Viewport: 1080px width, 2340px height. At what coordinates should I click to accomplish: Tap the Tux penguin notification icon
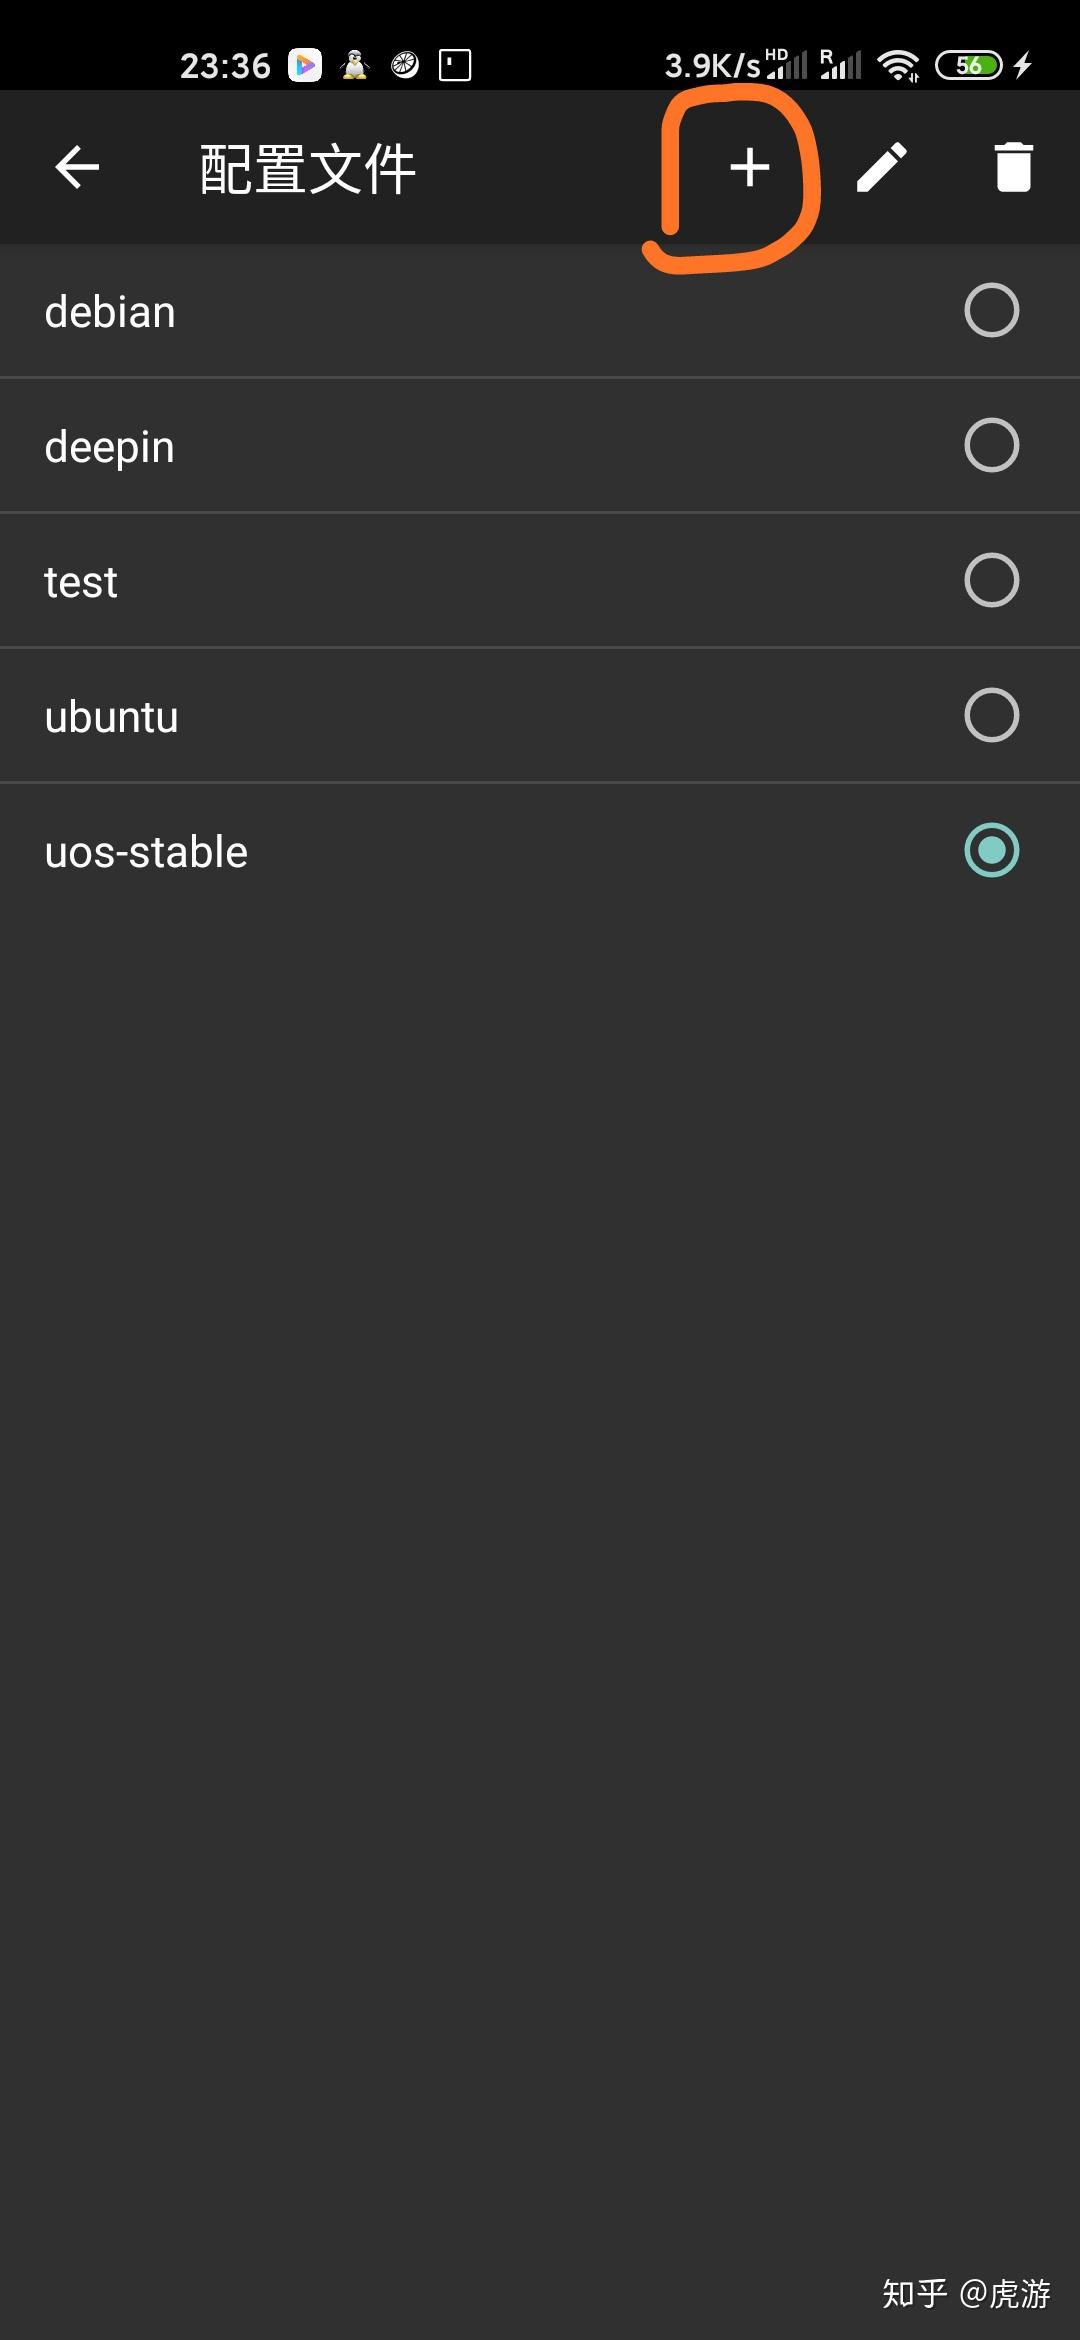[355, 64]
